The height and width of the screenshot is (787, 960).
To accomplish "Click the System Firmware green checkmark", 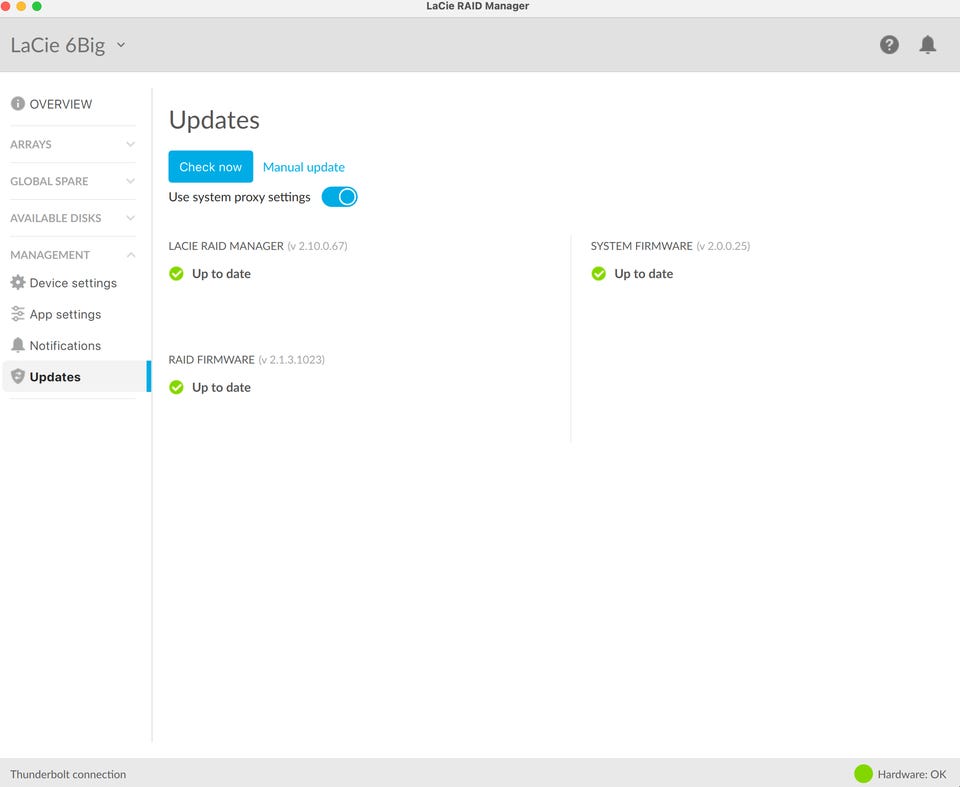I will 599,274.
